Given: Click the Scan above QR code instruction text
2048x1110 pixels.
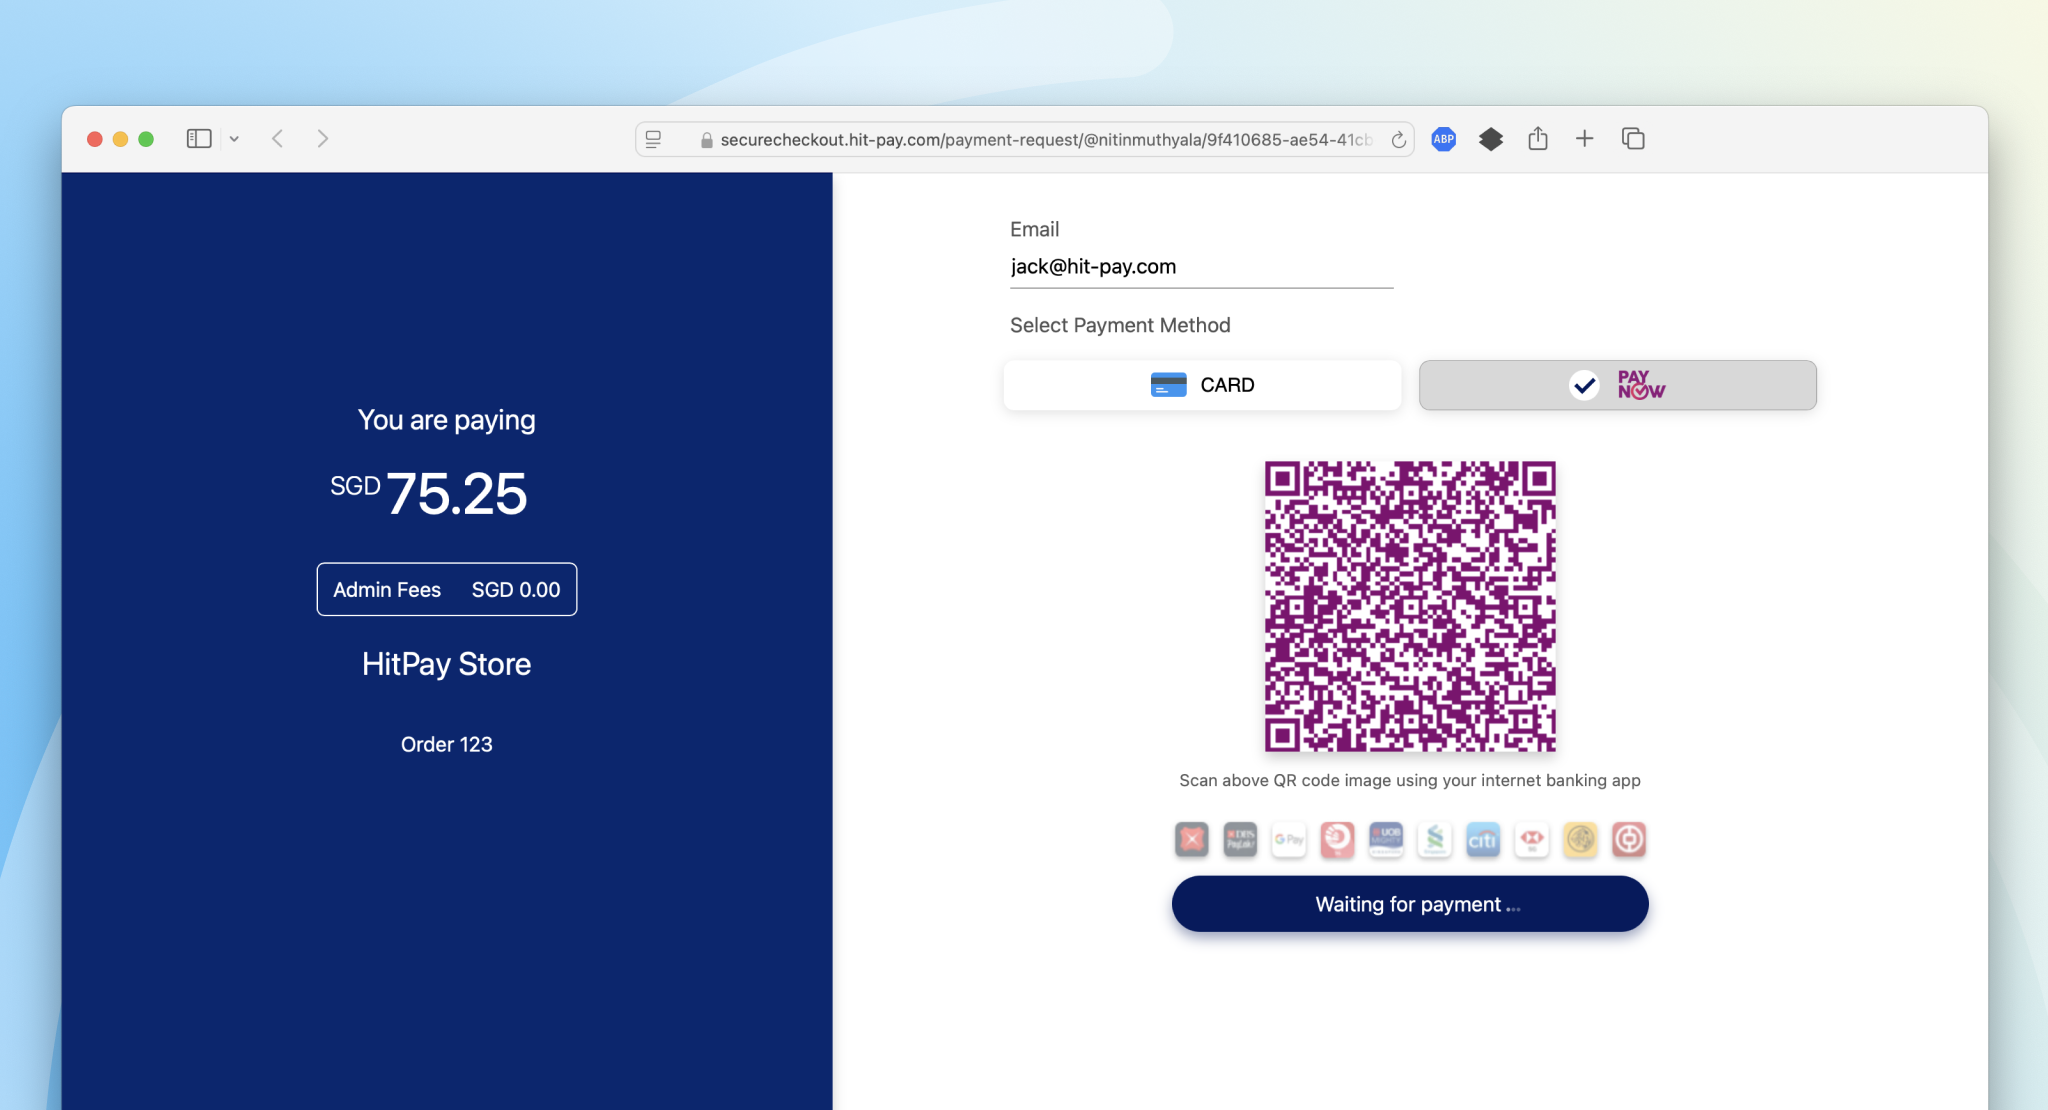Looking at the screenshot, I should click(1410, 780).
